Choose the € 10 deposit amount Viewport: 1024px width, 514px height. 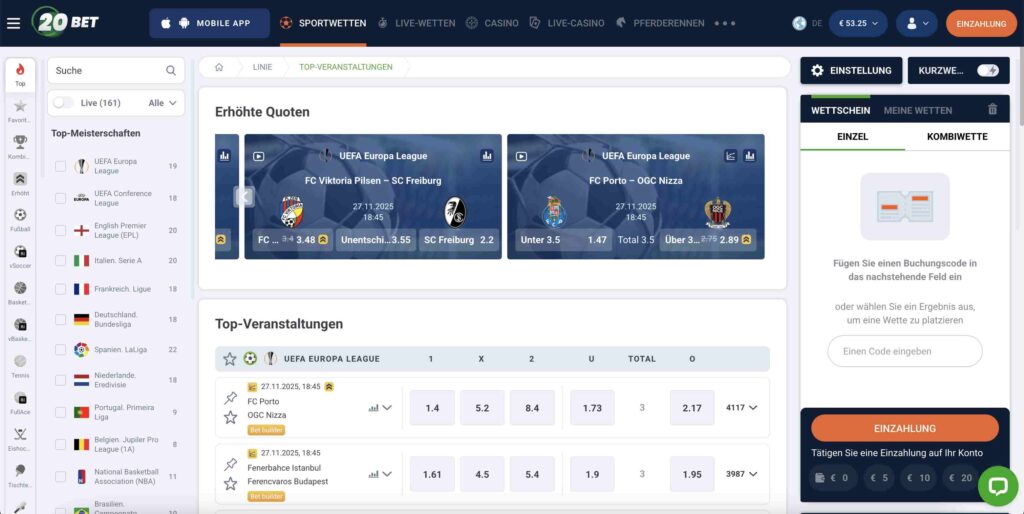920,477
